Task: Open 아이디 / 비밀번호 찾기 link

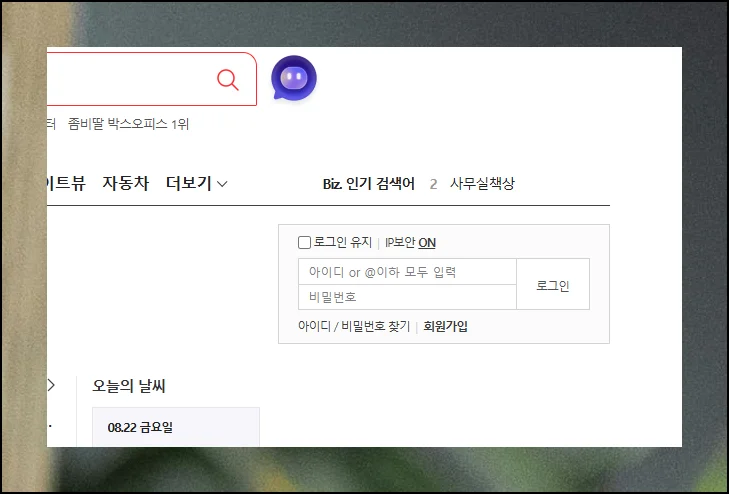Action: [354, 326]
